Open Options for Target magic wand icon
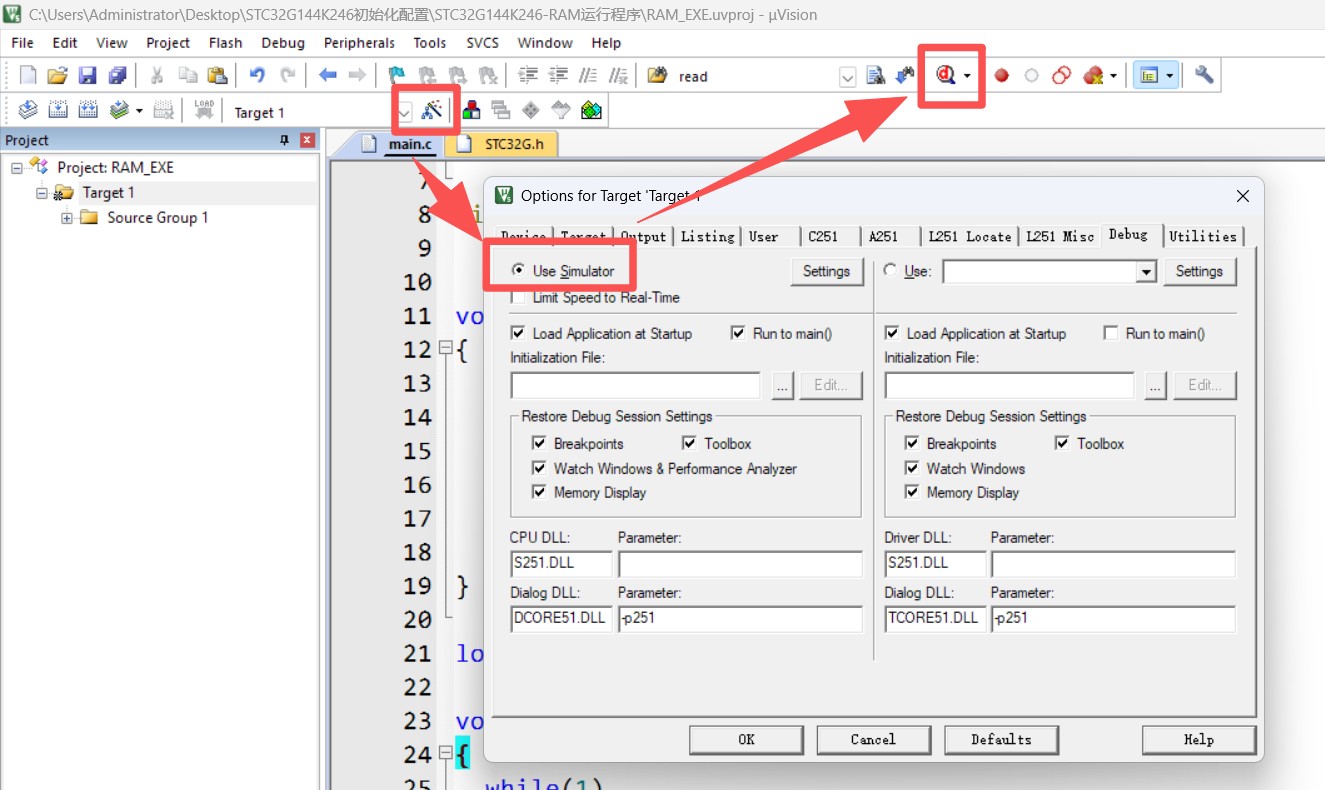This screenshot has height=790, width=1325. (432, 111)
